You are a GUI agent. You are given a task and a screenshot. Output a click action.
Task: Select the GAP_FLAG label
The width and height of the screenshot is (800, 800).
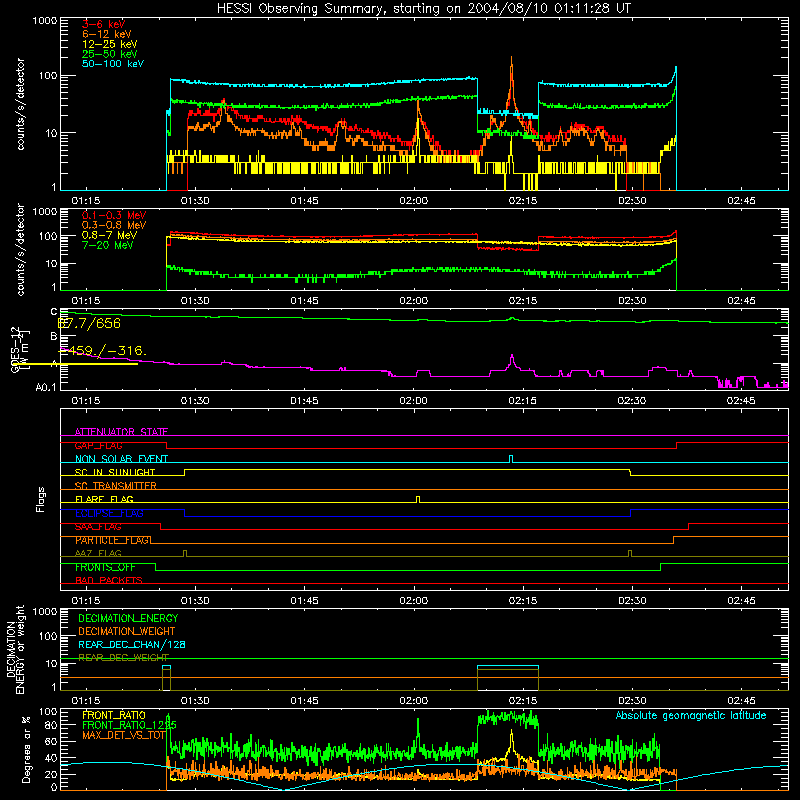98,445
